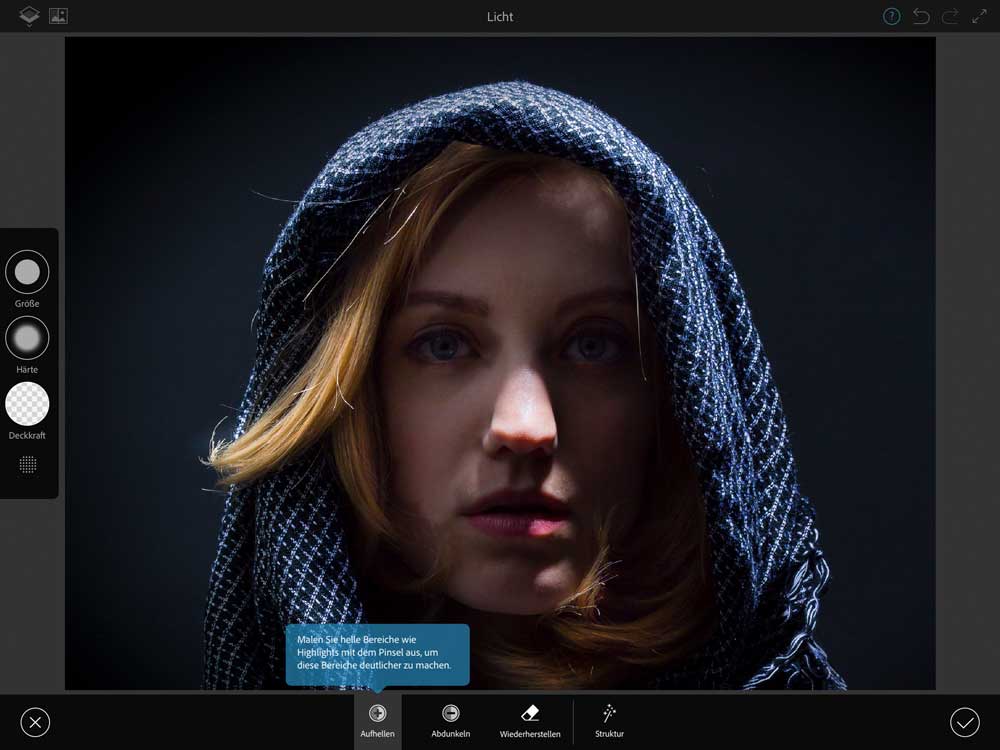Click the image view icon in top bar
Viewport: 1000px width, 750px height.
[x=58, y=16]
